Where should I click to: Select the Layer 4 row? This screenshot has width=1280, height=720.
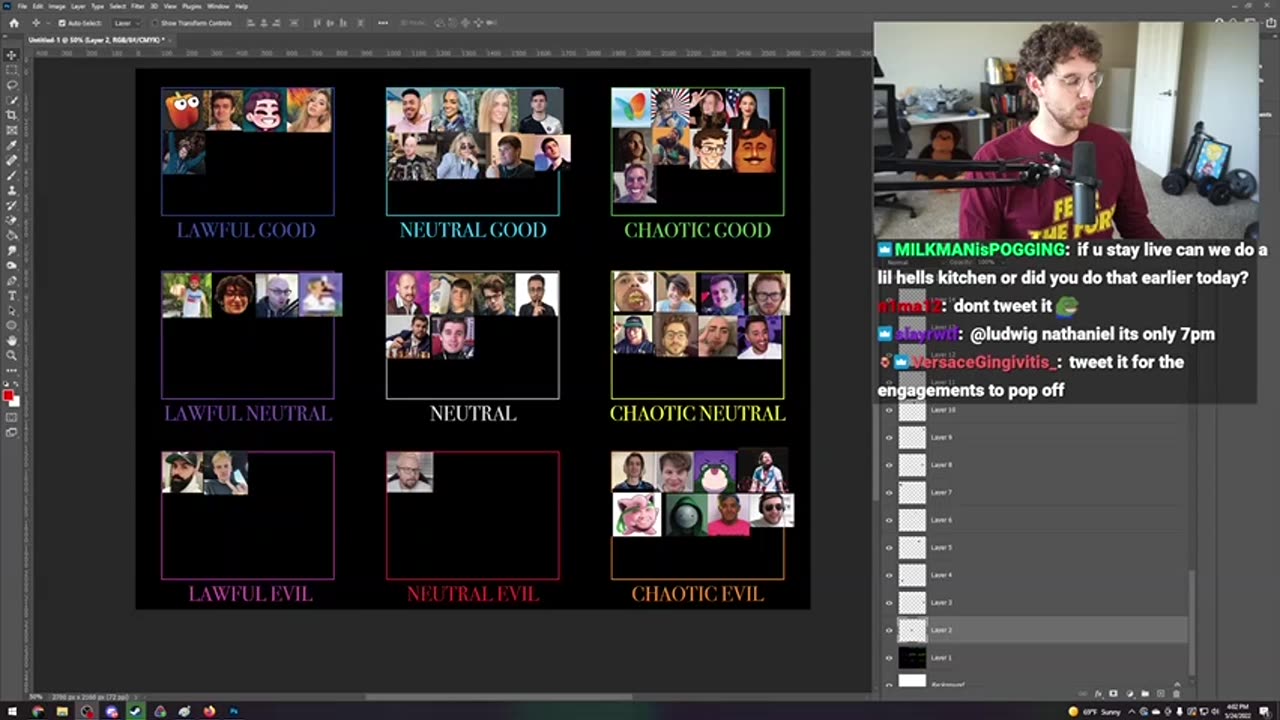coord(1035,575)
